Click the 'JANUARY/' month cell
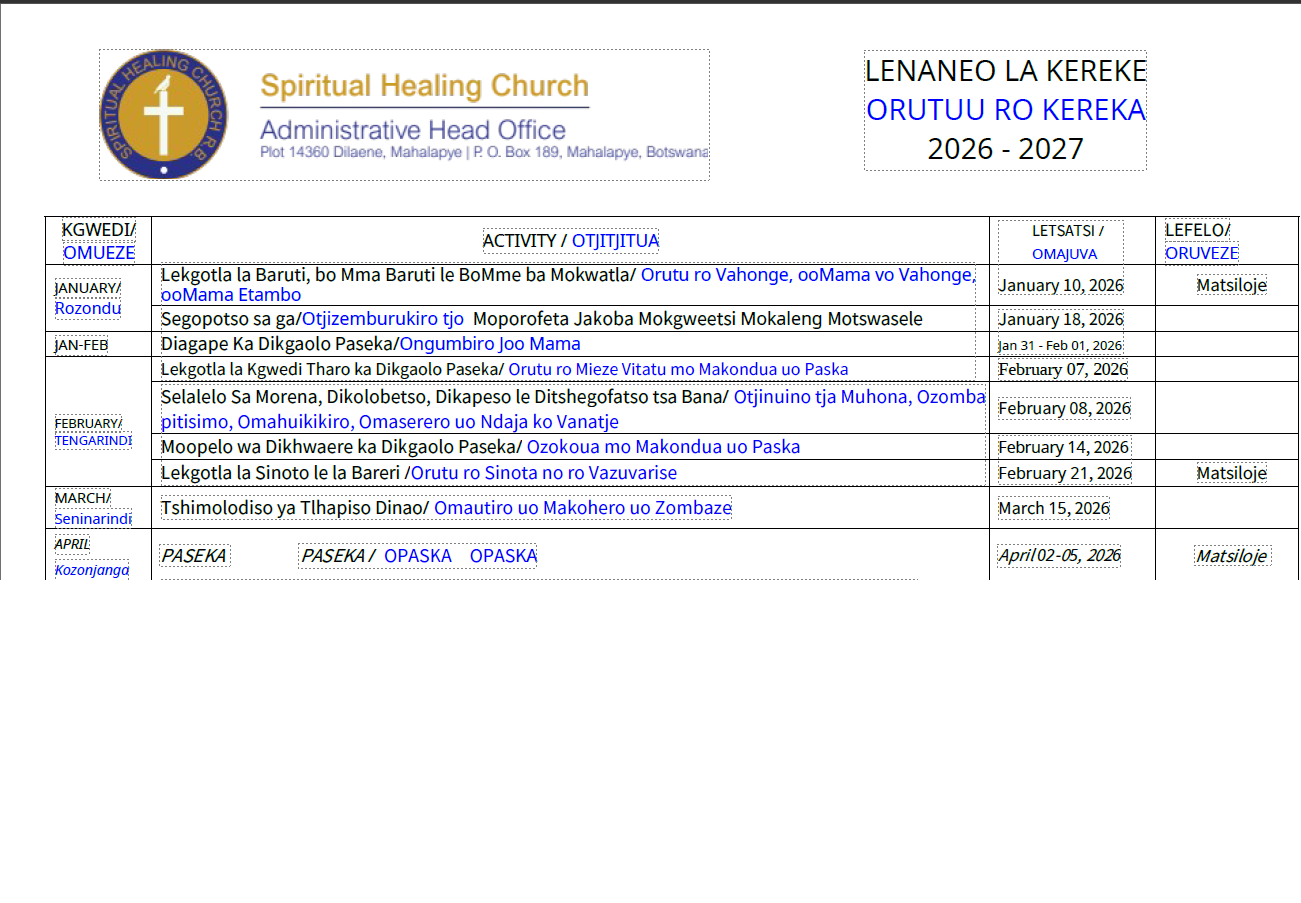This screenshot has width=1301, height=903. 88,288
